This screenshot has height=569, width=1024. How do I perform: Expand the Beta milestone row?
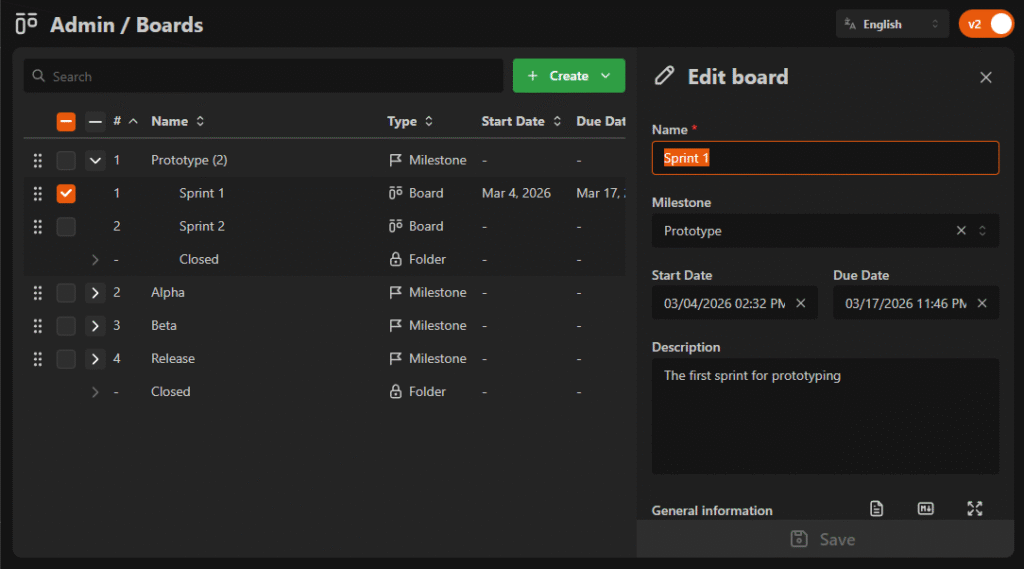(x=95, y=326)
